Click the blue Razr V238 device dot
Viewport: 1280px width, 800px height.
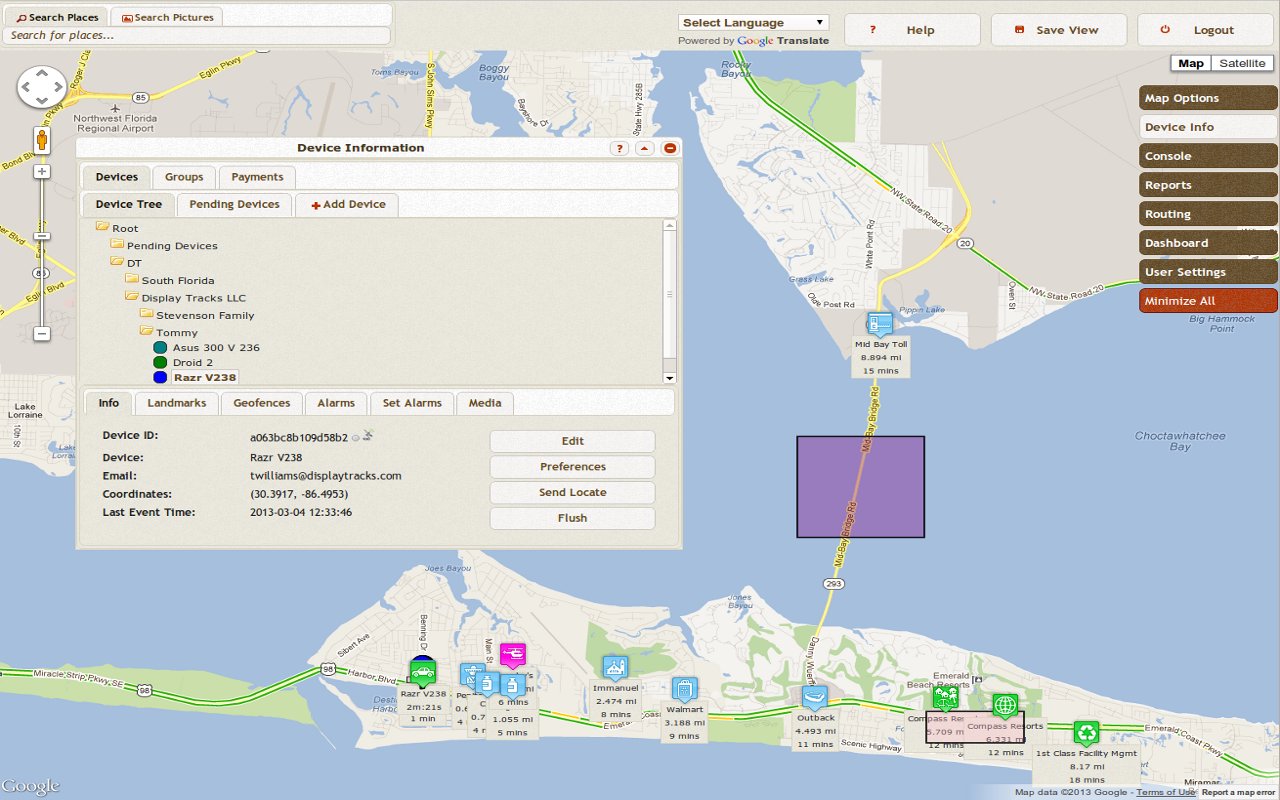tap(160, 377)
